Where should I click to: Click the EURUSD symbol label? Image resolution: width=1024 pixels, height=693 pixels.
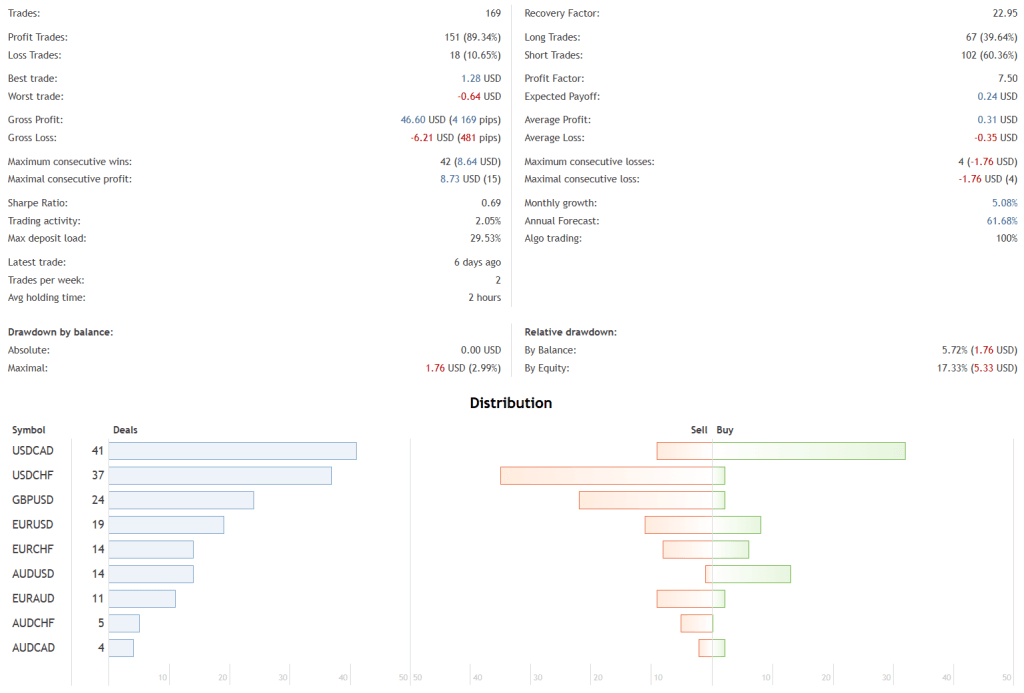[x=32, y=525]
